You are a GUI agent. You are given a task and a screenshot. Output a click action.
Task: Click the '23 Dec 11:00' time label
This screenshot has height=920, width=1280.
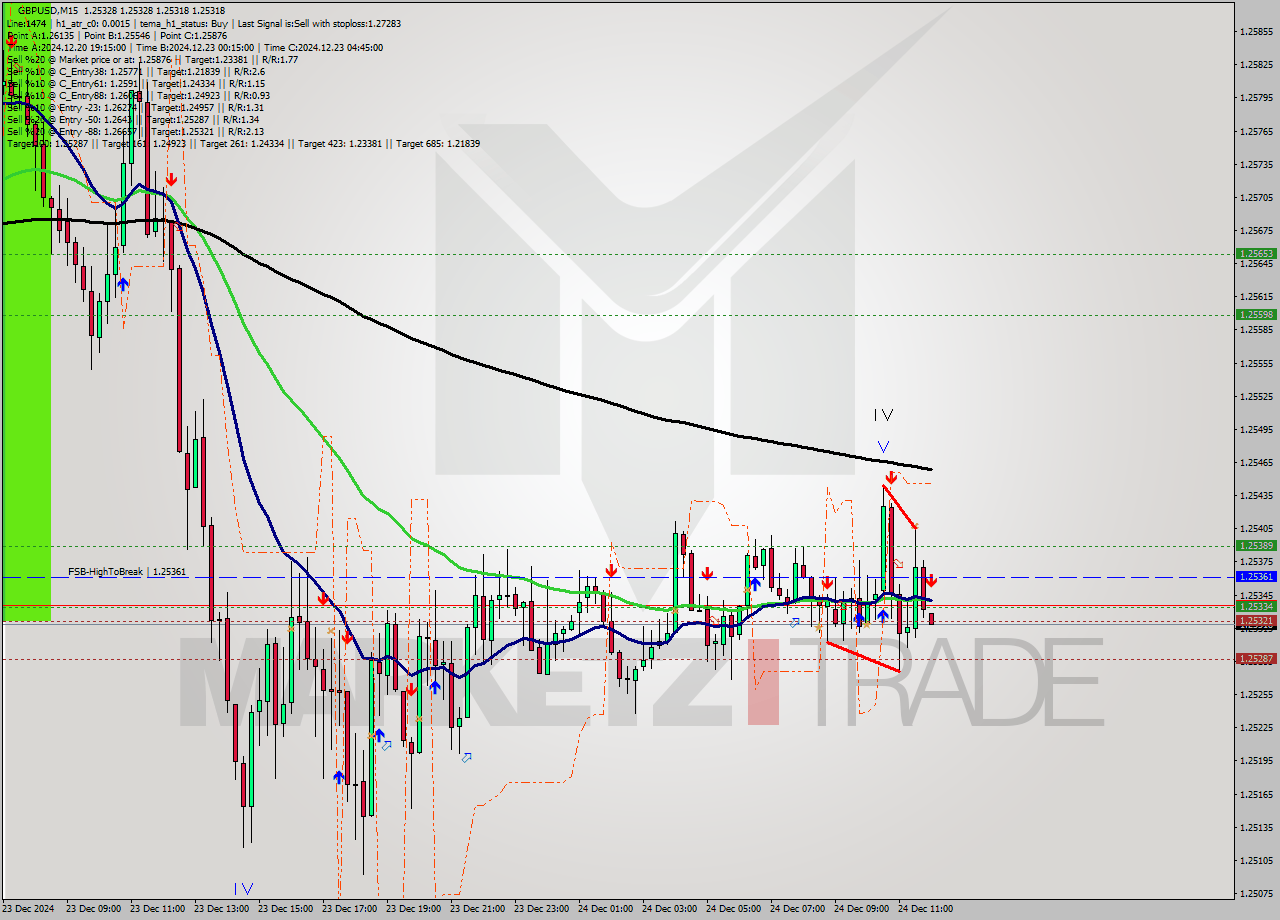click(157, 909)
